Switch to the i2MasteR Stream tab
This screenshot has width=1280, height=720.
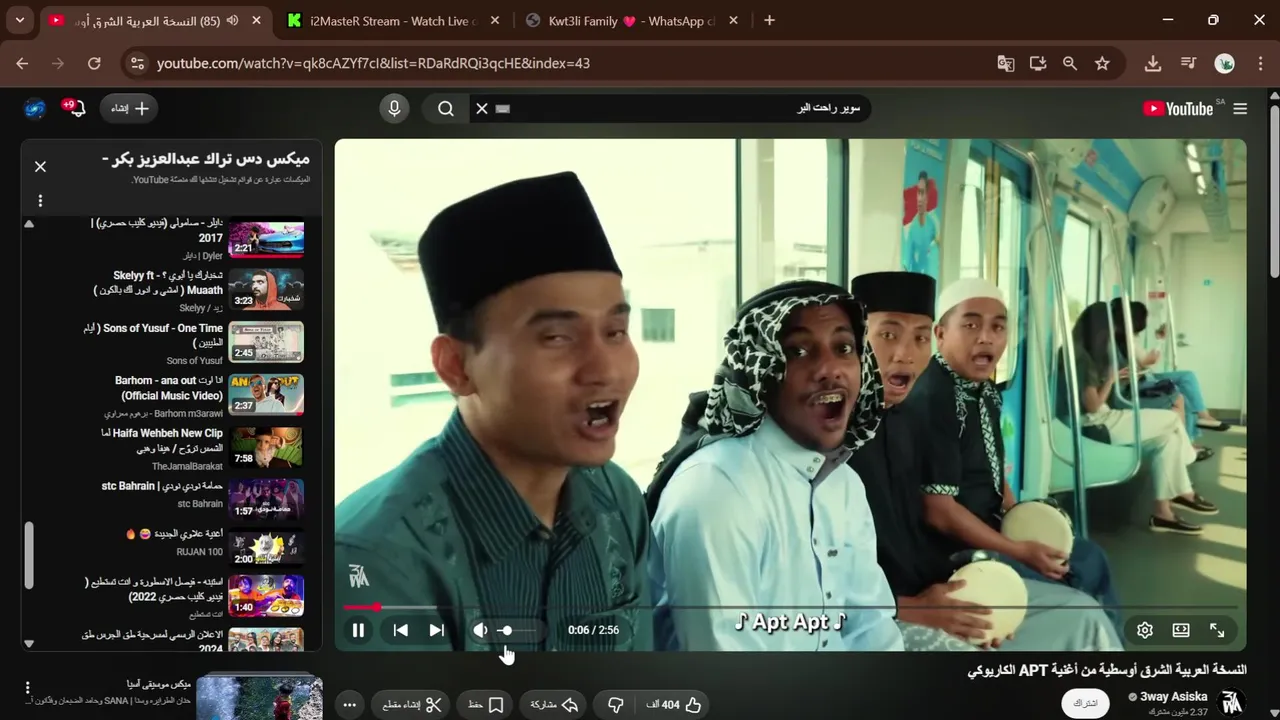click(x=394, y=20)
